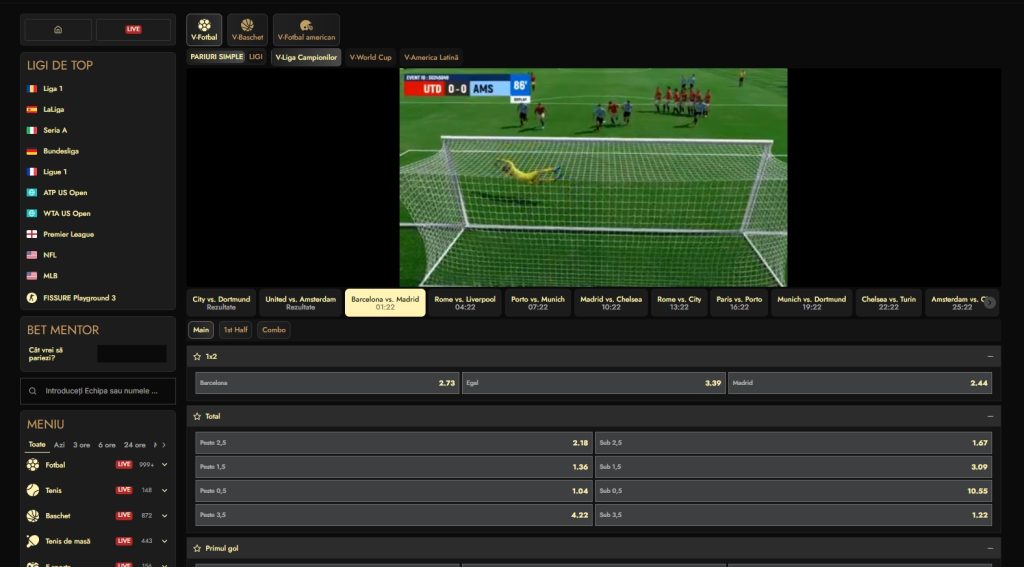Click the time filter next arrow
Screen dimensions: 1024x567
click(164, 445)
